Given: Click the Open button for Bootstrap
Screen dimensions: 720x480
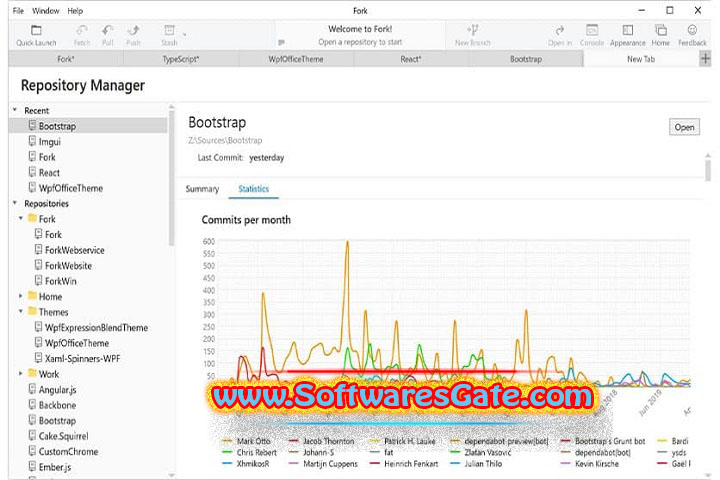Looking at the screenshot, I should 684,127.
